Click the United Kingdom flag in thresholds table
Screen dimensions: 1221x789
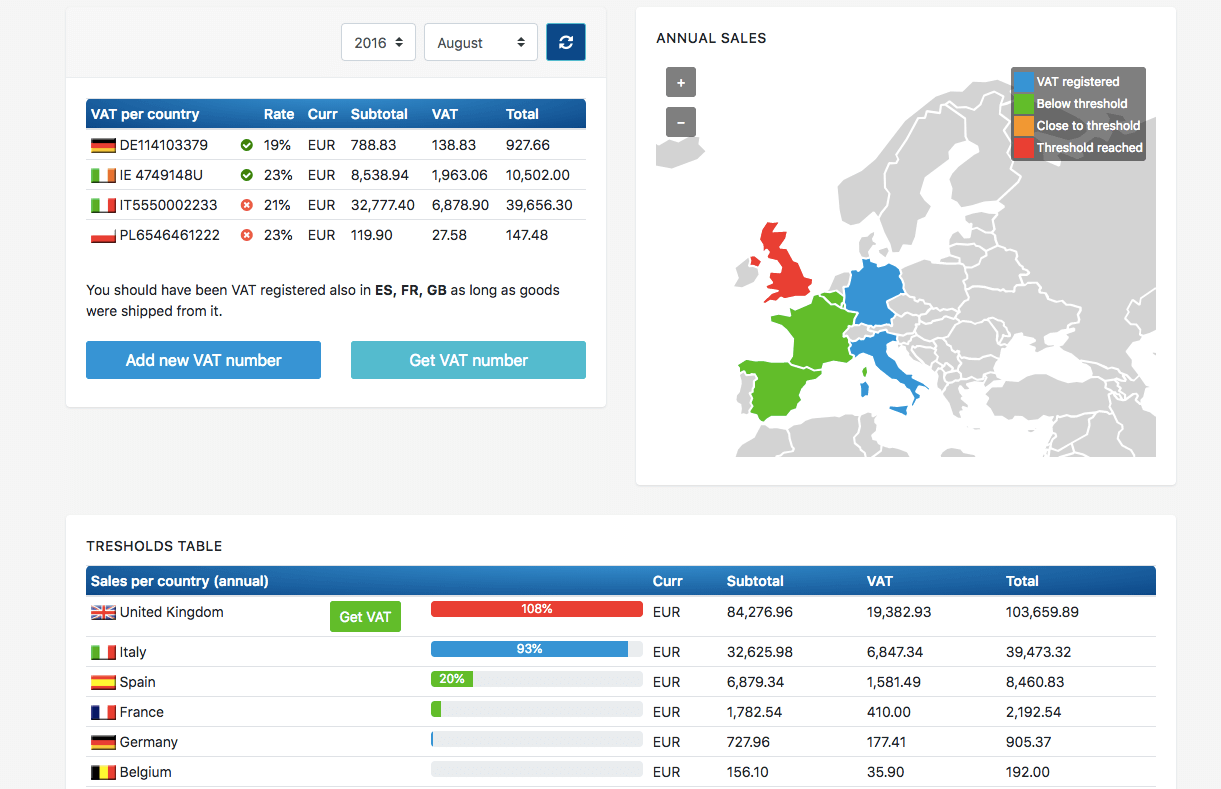click(x=103, y=612)
